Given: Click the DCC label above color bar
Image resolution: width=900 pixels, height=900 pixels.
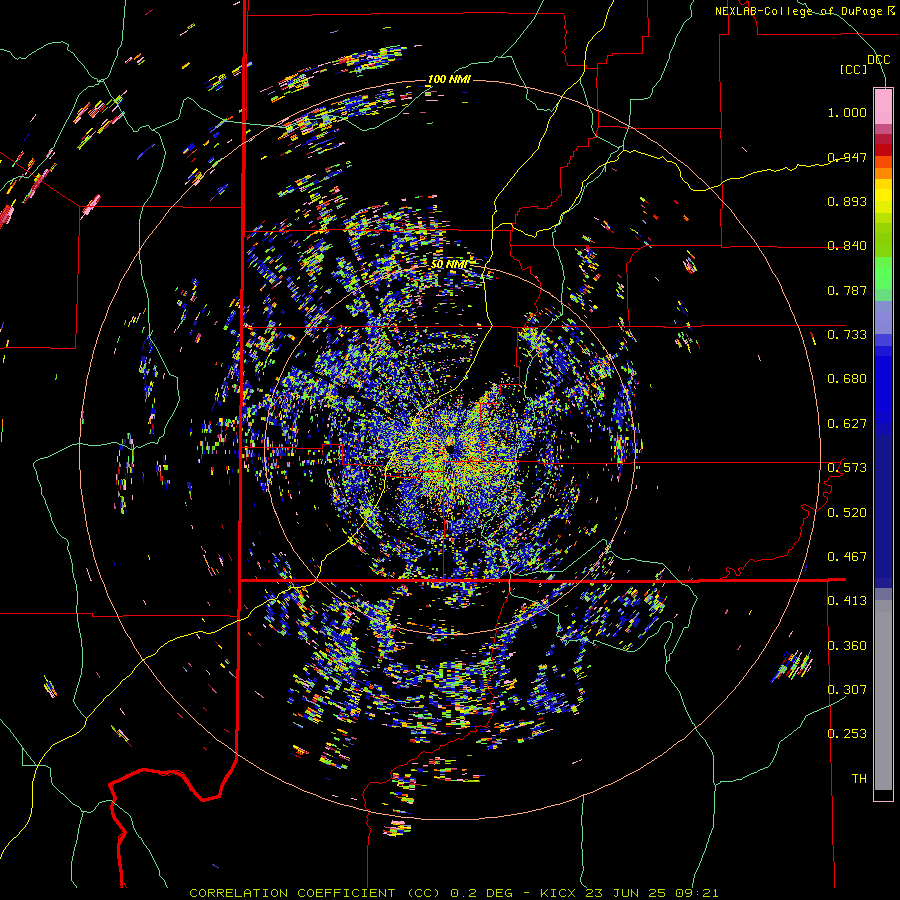Looking at the screenshot, I should click(x=878, y=59).
